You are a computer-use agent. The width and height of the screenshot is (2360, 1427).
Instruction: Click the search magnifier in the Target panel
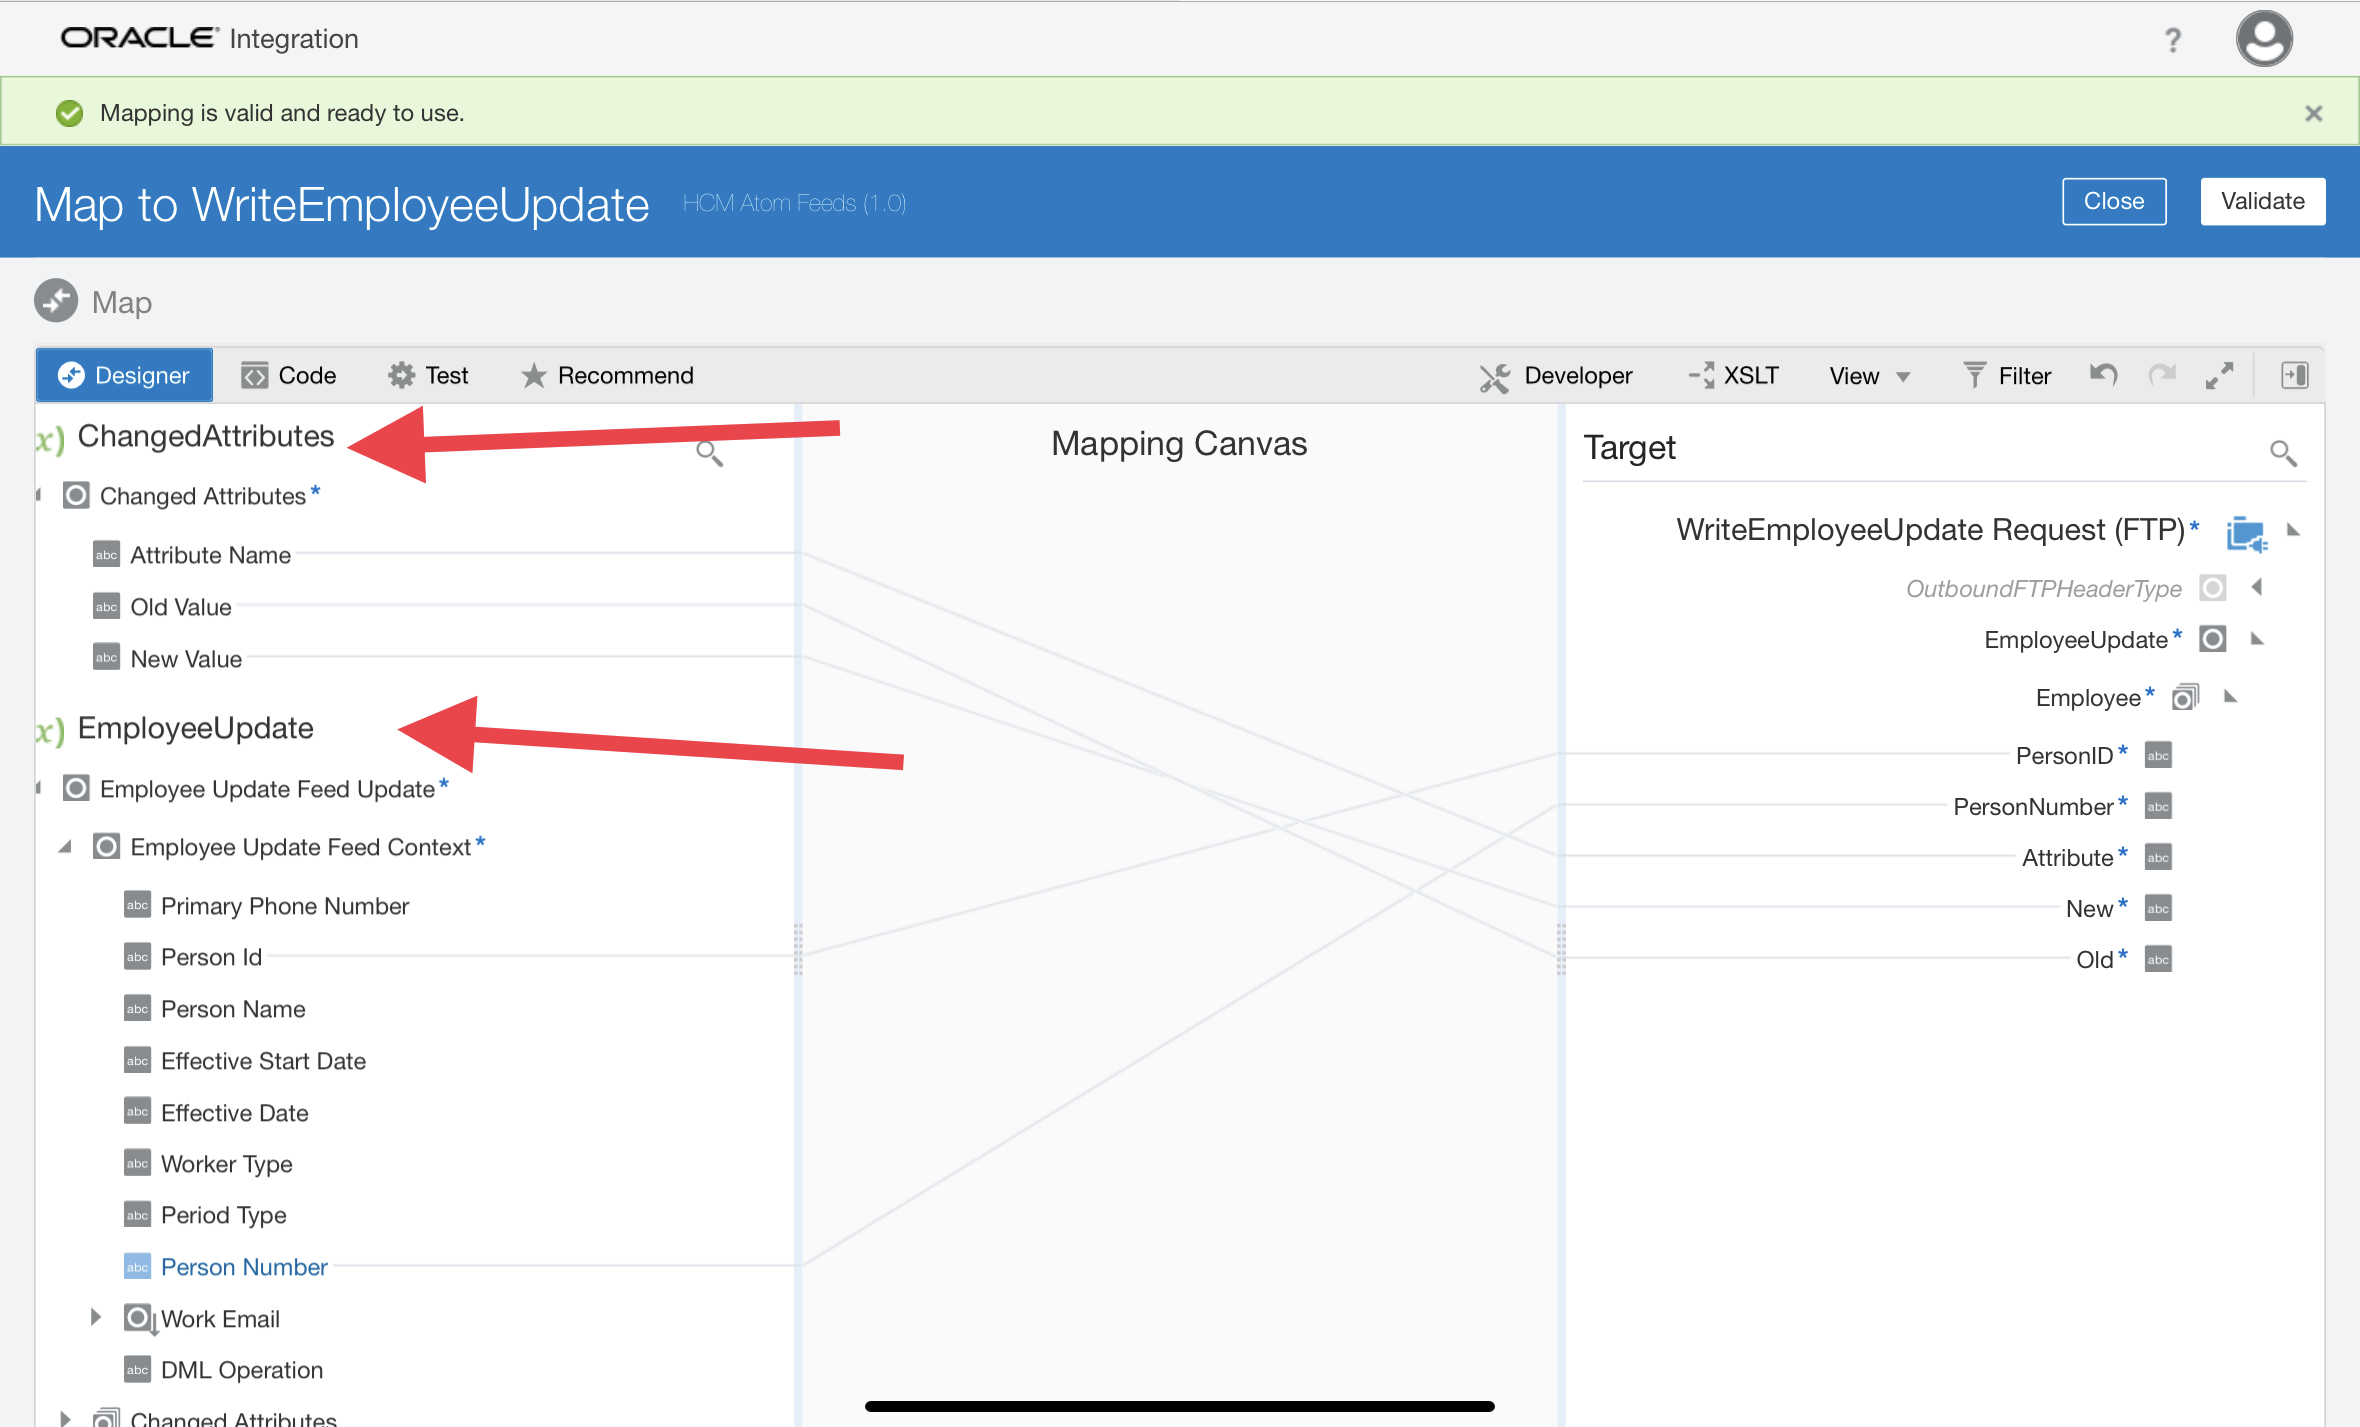[2282, 453]
